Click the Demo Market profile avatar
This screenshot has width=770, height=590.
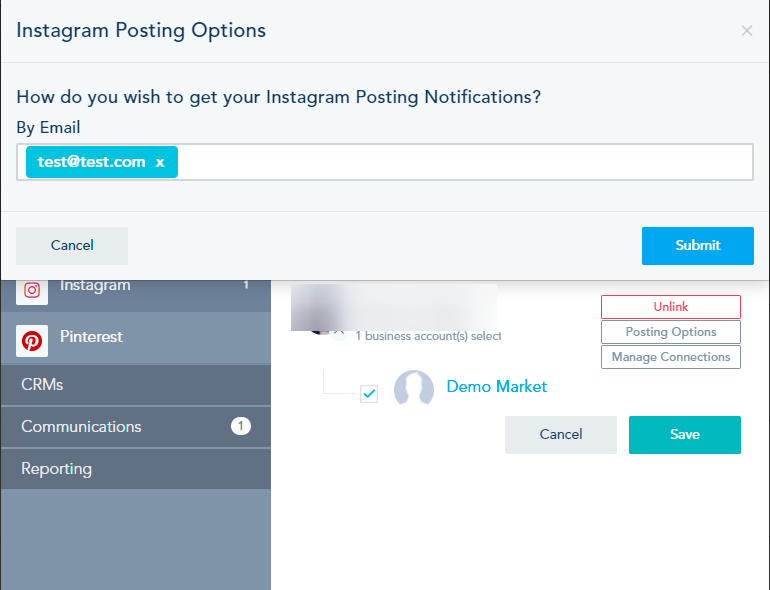point(414,388)
